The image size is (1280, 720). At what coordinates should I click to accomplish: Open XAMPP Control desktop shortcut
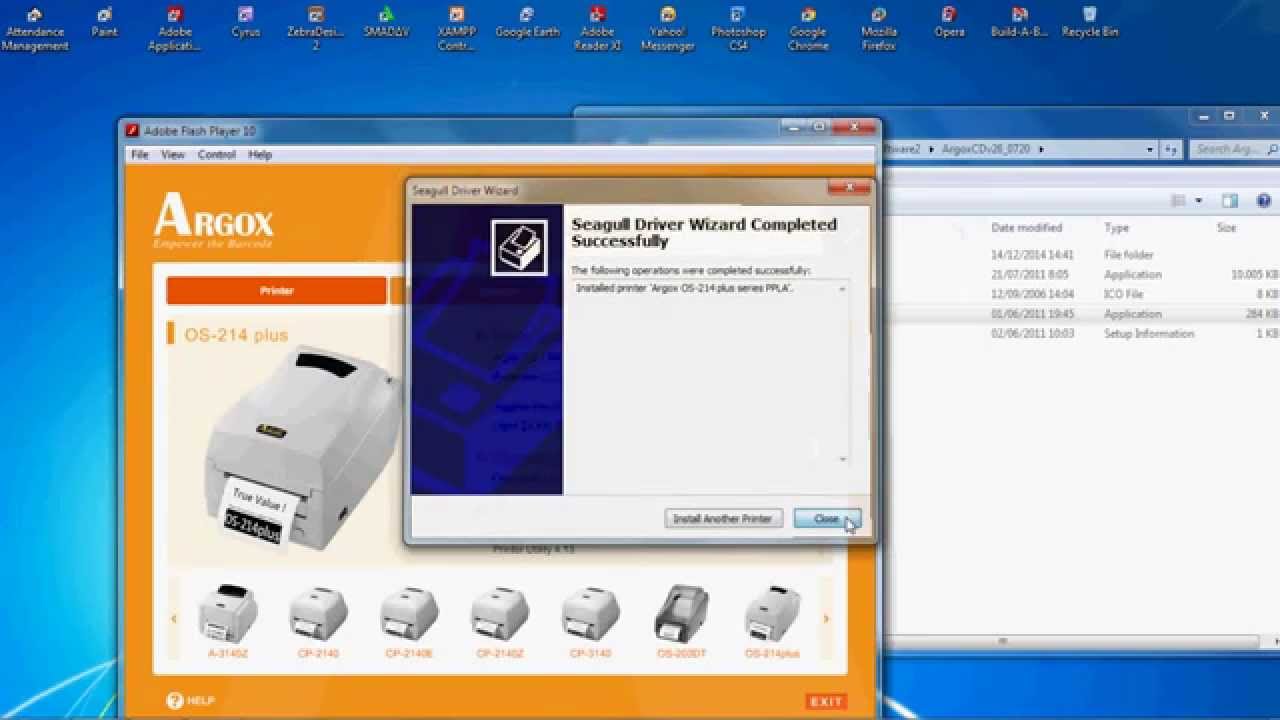pos(456,29)
